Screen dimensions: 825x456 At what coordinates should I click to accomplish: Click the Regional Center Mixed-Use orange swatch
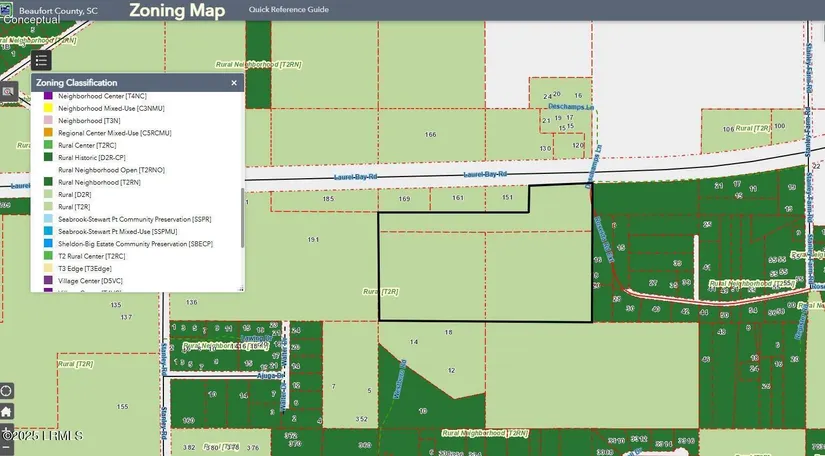click(x=46, y=132)
